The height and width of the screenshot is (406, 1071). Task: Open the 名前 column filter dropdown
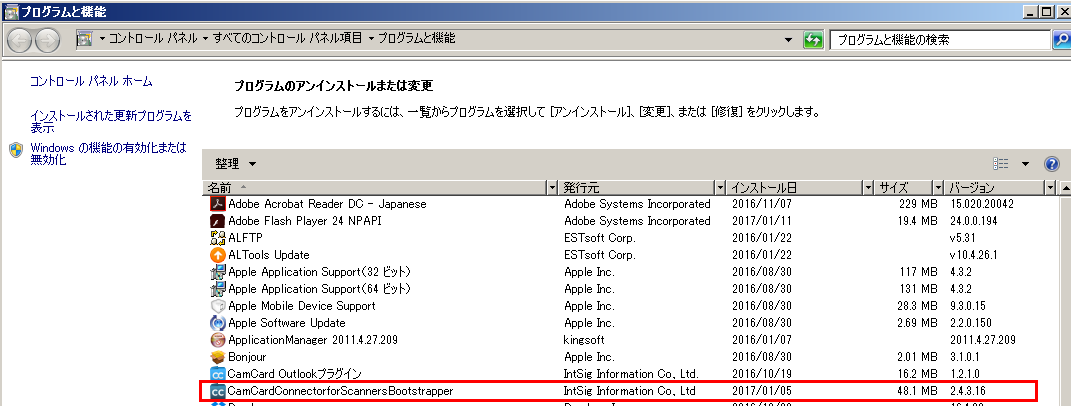point(553,187)
